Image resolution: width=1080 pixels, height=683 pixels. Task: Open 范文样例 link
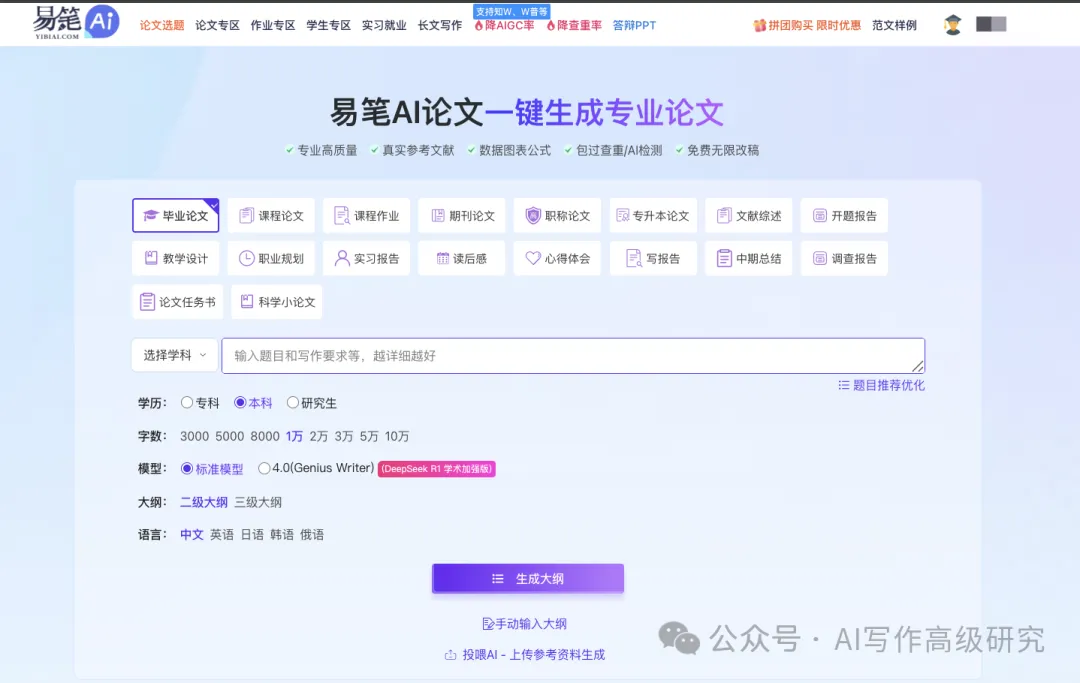click(894, 25)
